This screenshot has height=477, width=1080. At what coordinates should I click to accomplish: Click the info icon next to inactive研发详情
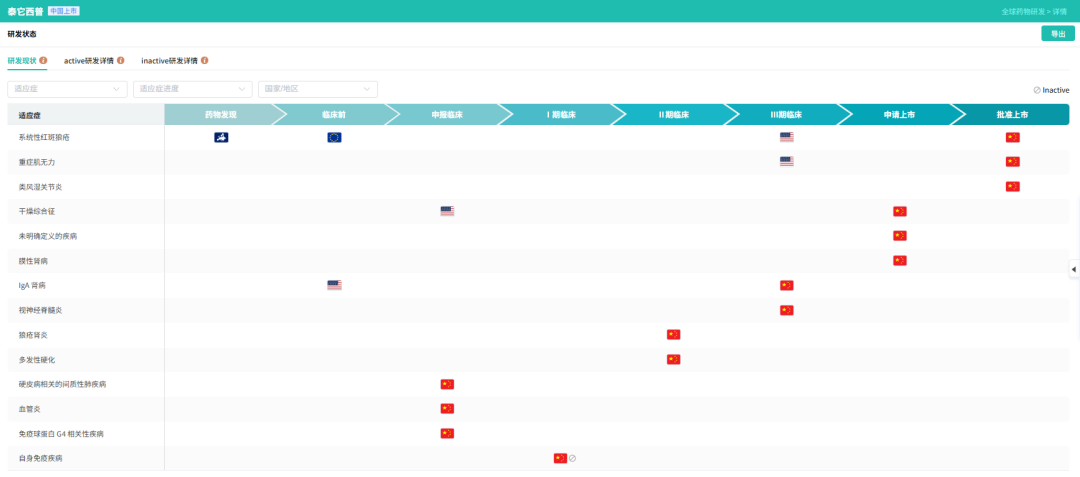205,61
